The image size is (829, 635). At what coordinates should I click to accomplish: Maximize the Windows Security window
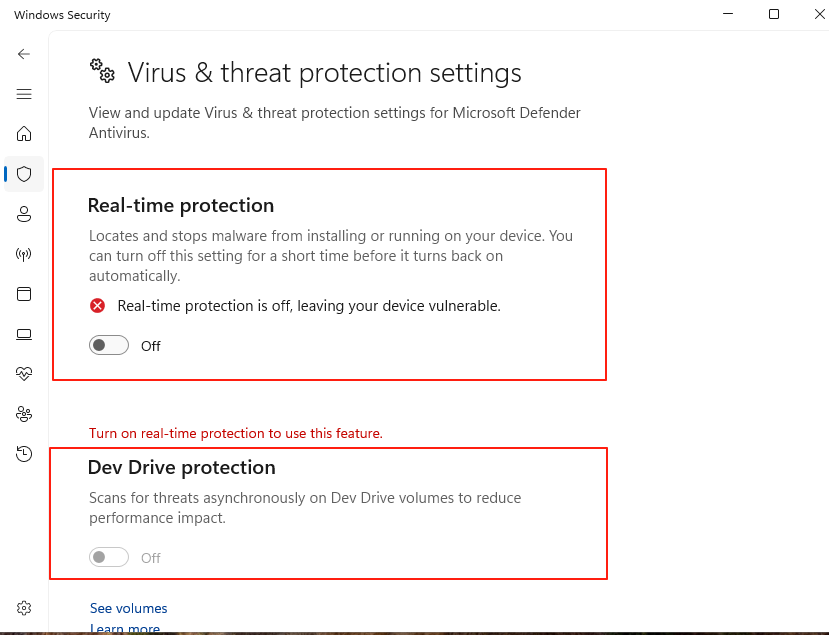[773, 14]
